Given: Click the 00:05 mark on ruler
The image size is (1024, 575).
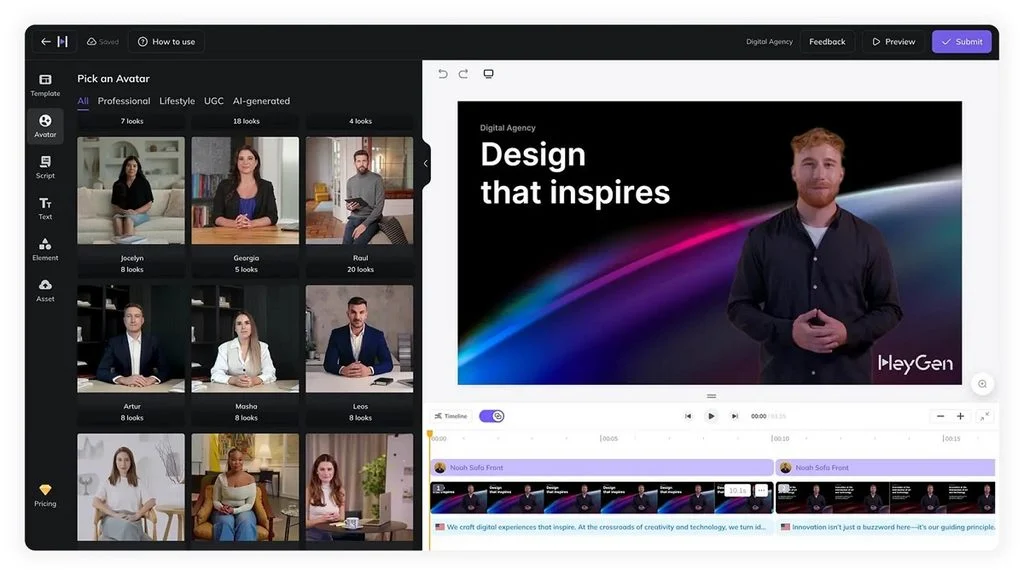Looking at the screenshot, I should [609, 438].
